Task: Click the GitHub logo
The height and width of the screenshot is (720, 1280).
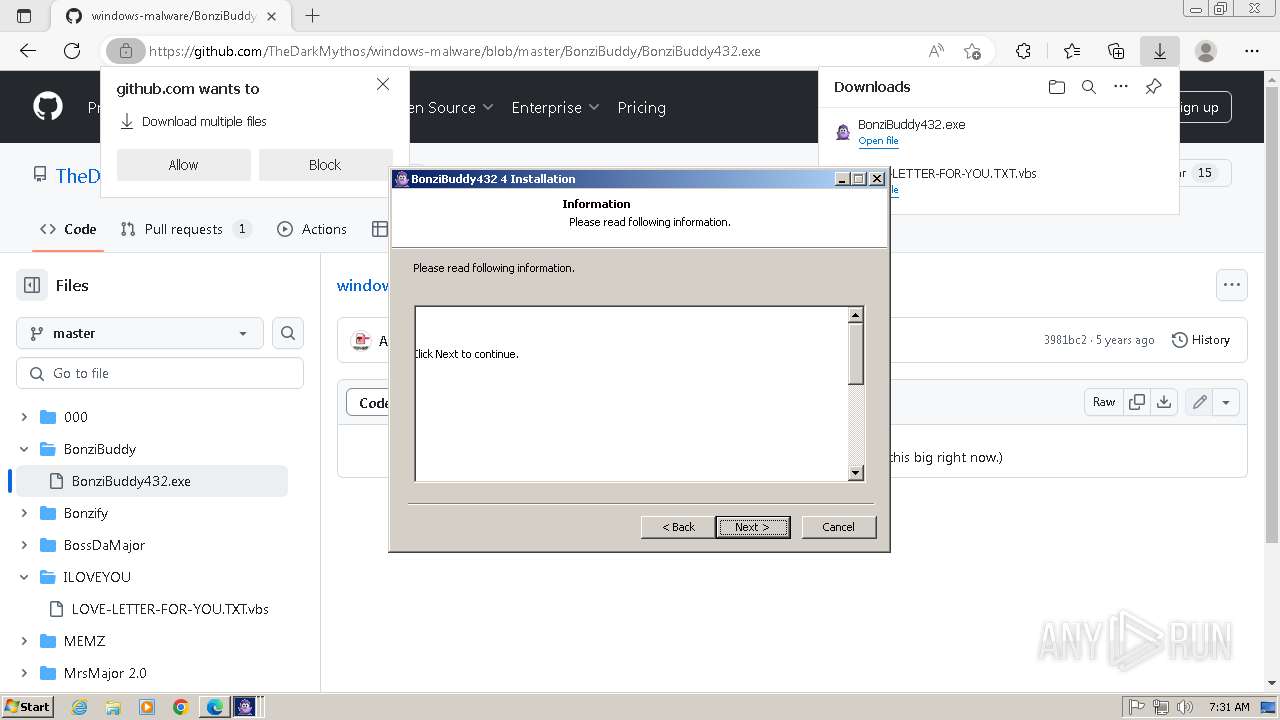Action: (48, 107)
